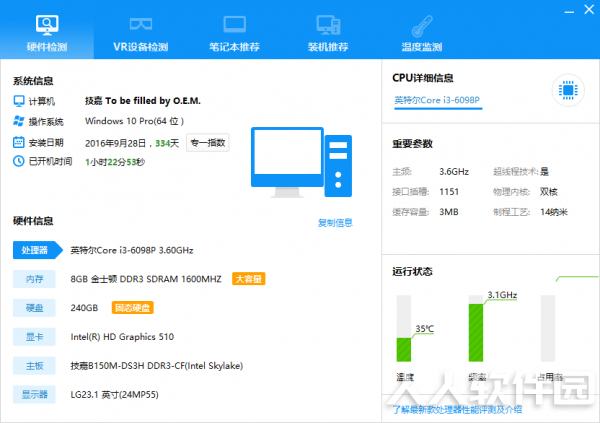This screenshot has height=423, width=600.
Task: Click the 双核 core count value
Action: pyautogui.click(x=549, y=192)
